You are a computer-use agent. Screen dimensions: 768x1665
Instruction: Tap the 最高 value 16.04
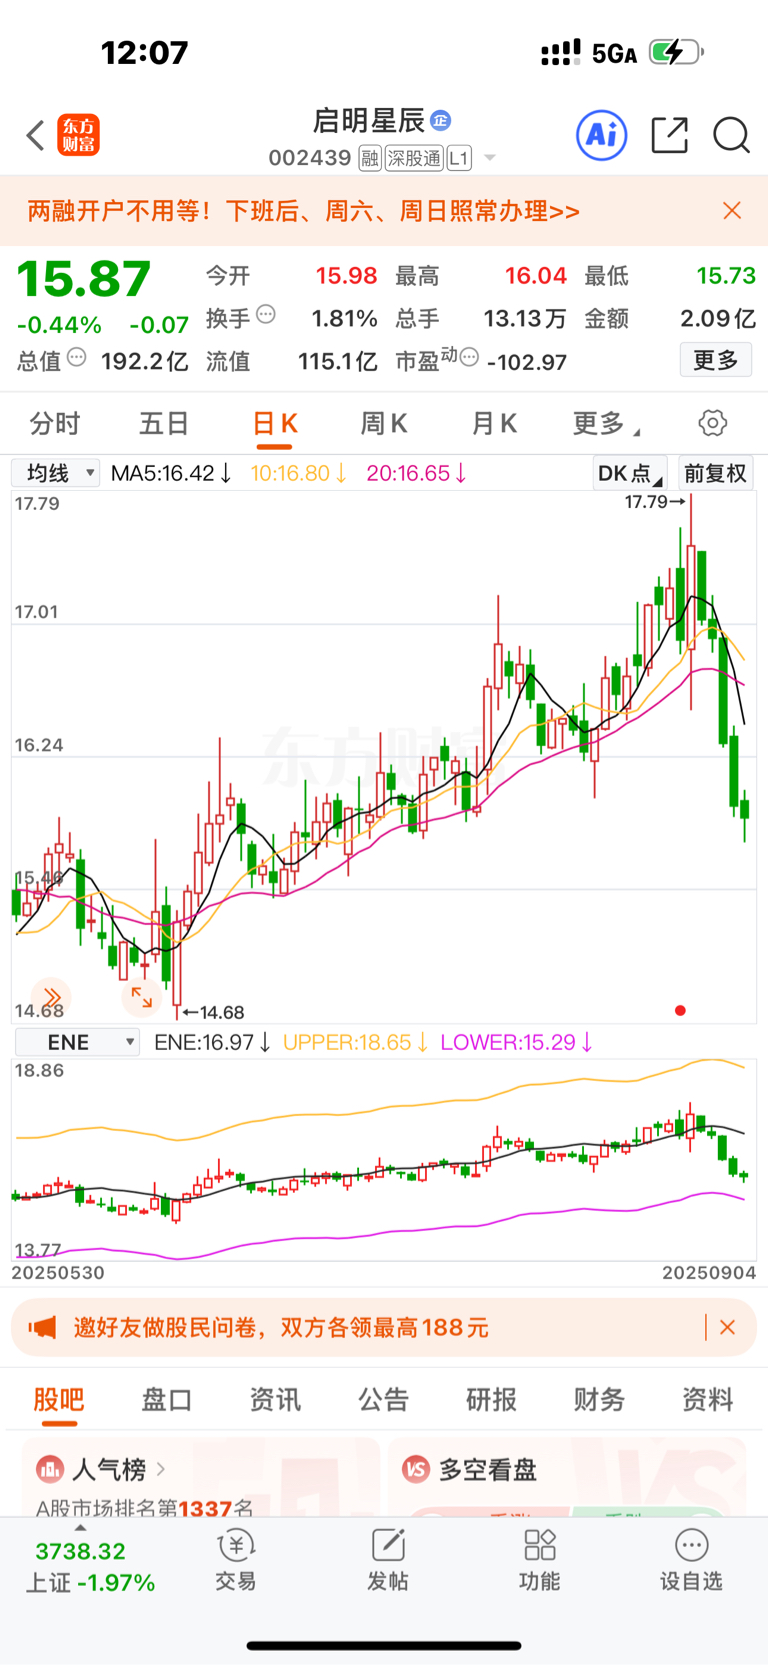point(536,276)
